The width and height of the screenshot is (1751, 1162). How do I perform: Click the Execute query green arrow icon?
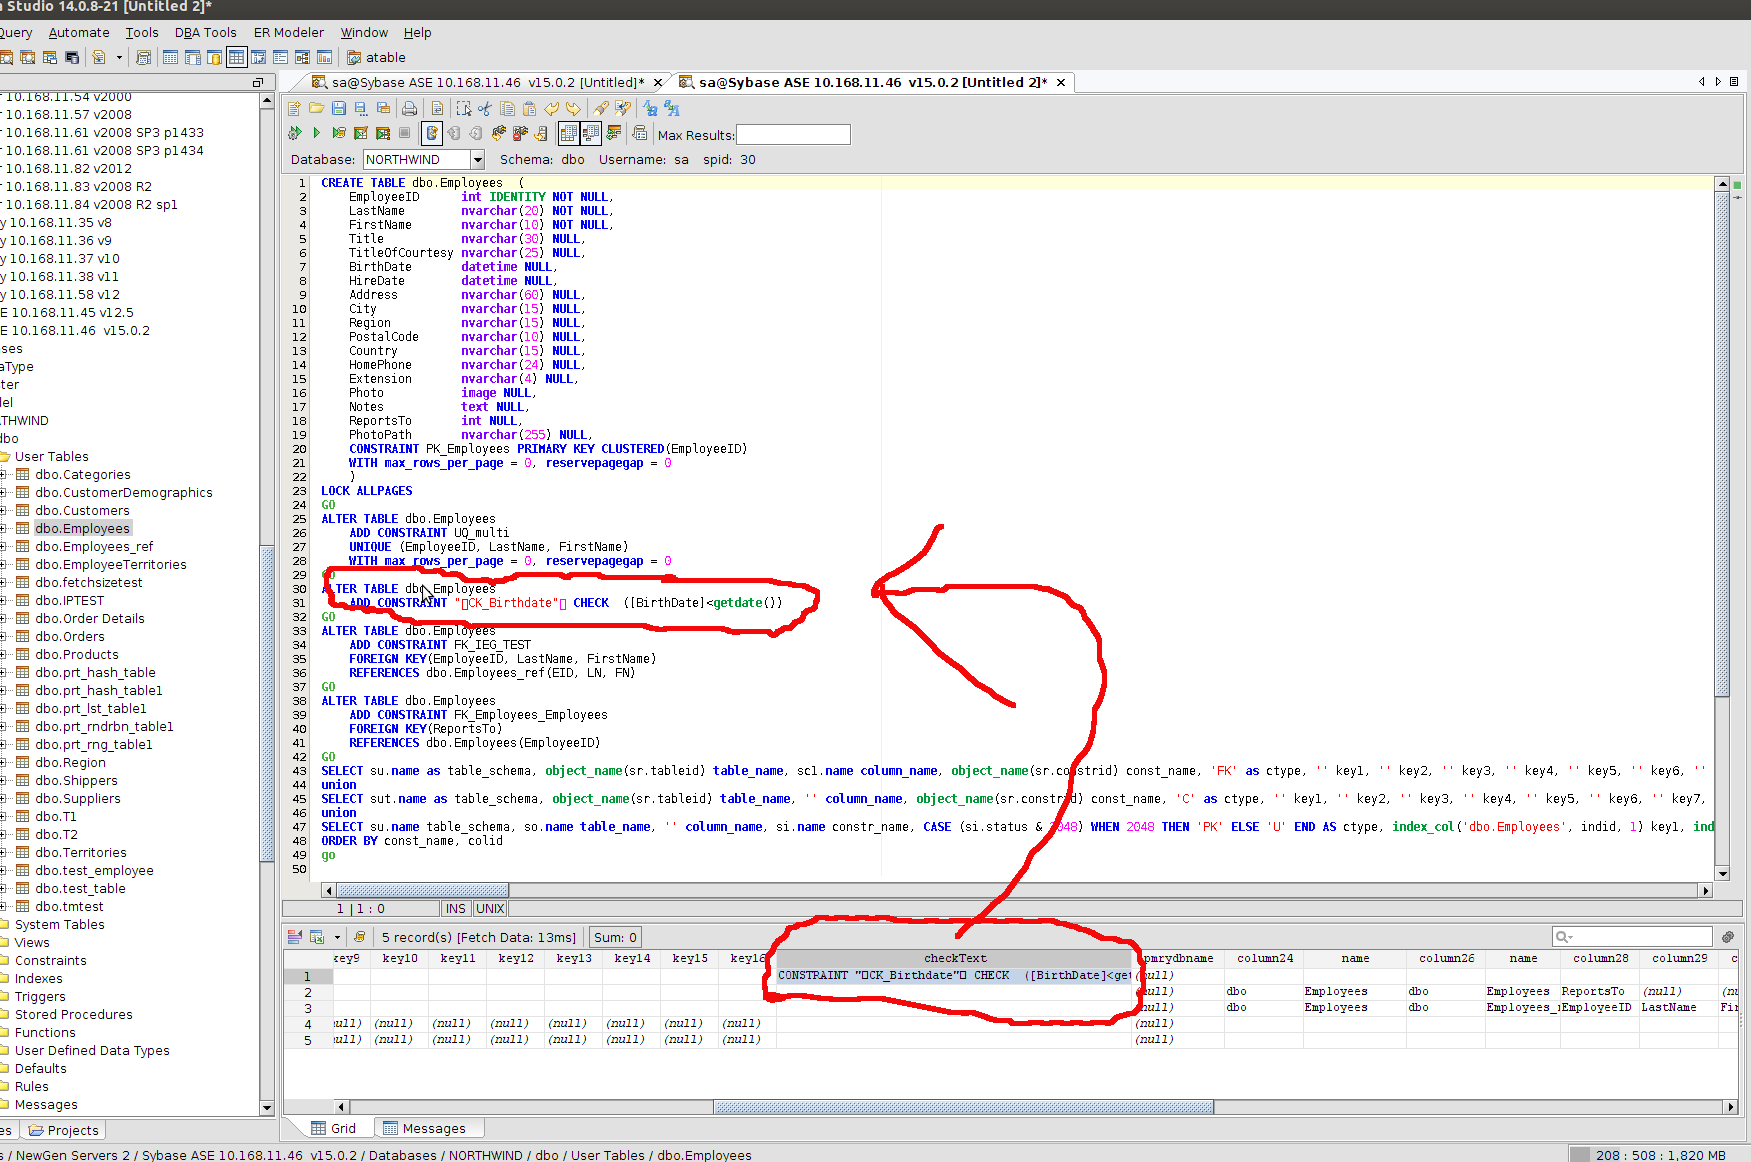(316, 133)
